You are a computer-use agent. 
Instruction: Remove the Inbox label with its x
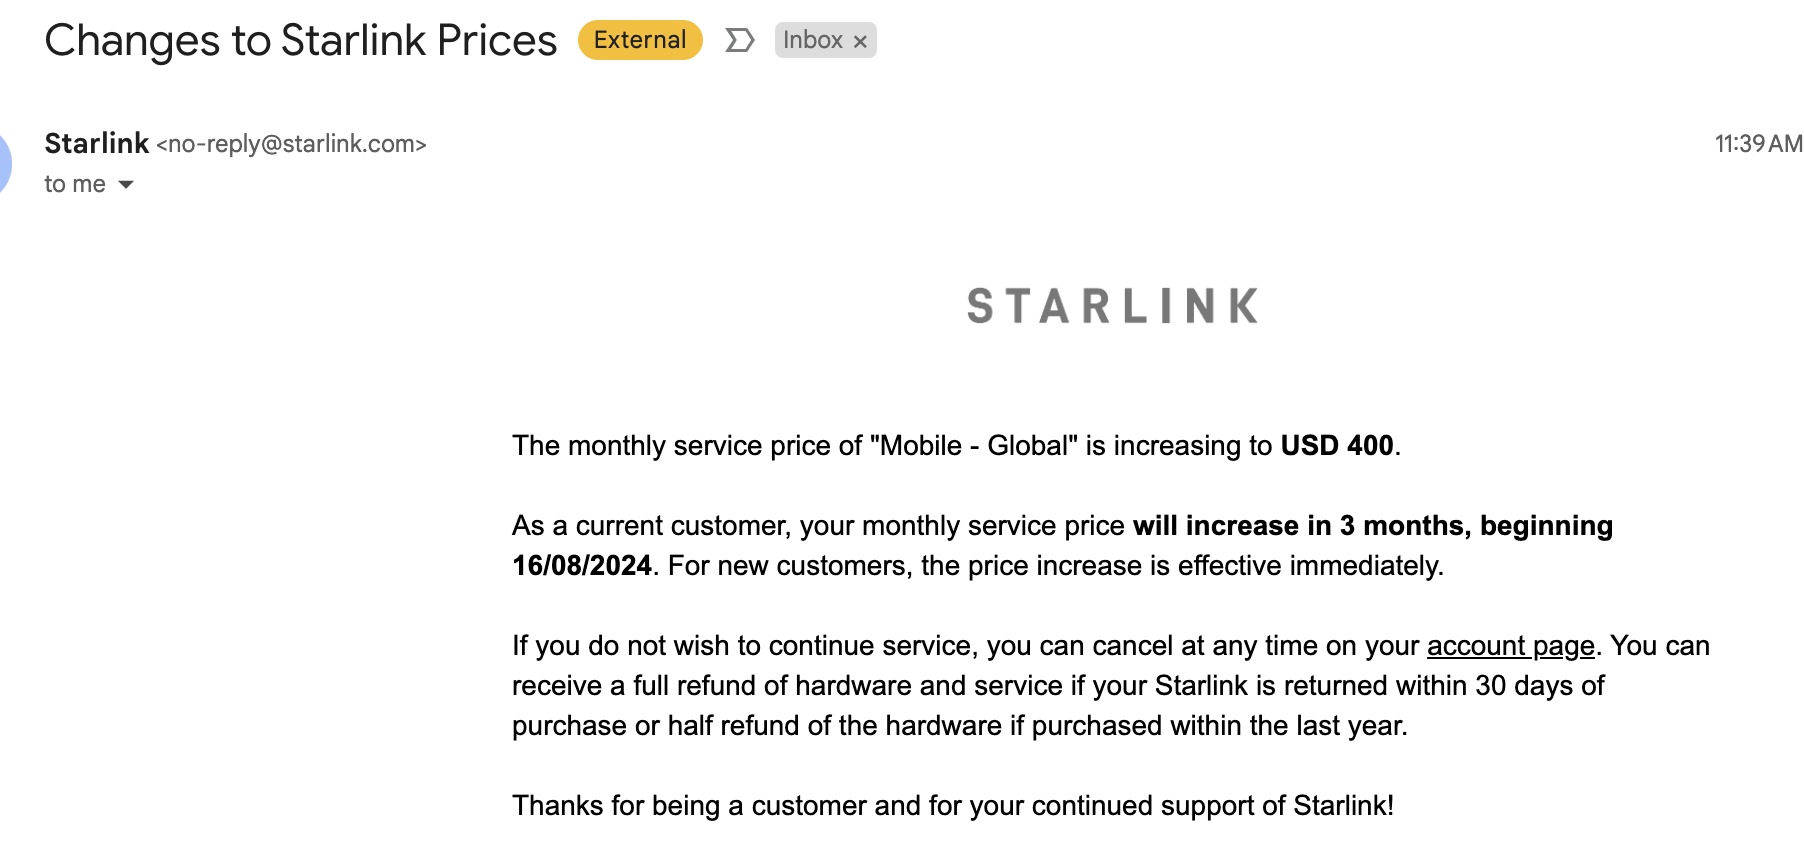860,42
